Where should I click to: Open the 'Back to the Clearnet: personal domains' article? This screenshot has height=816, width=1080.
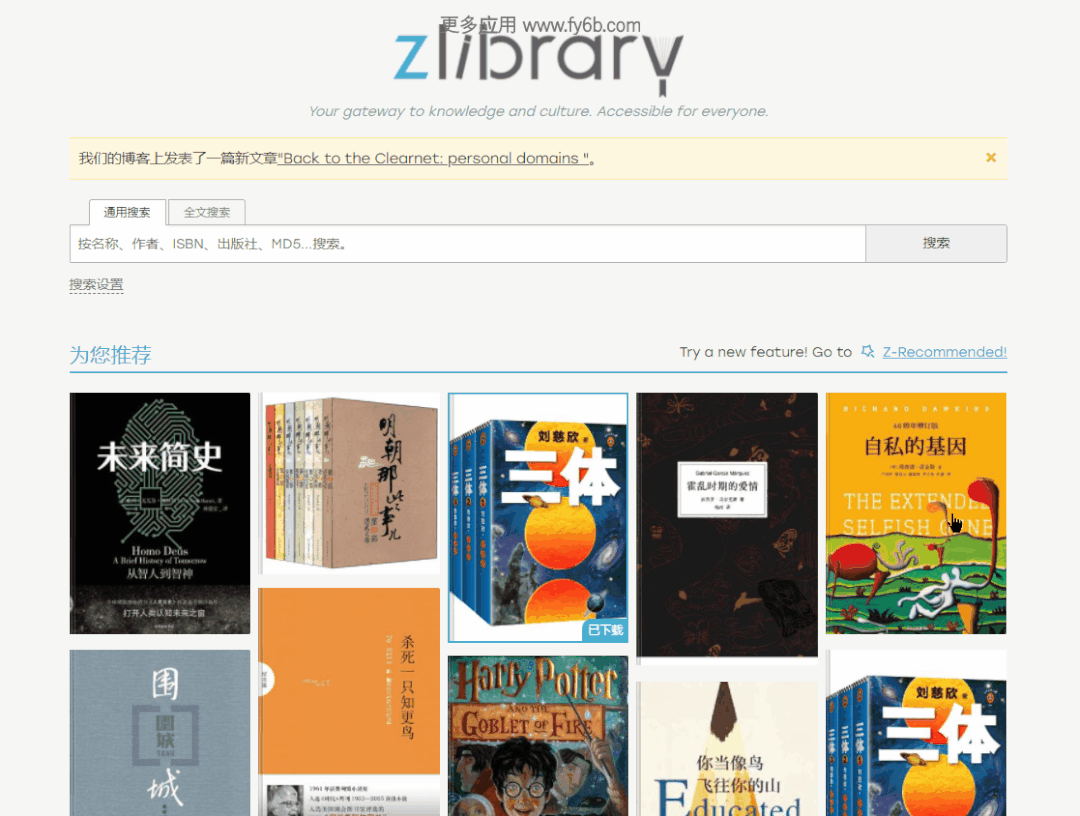[435, 158]
